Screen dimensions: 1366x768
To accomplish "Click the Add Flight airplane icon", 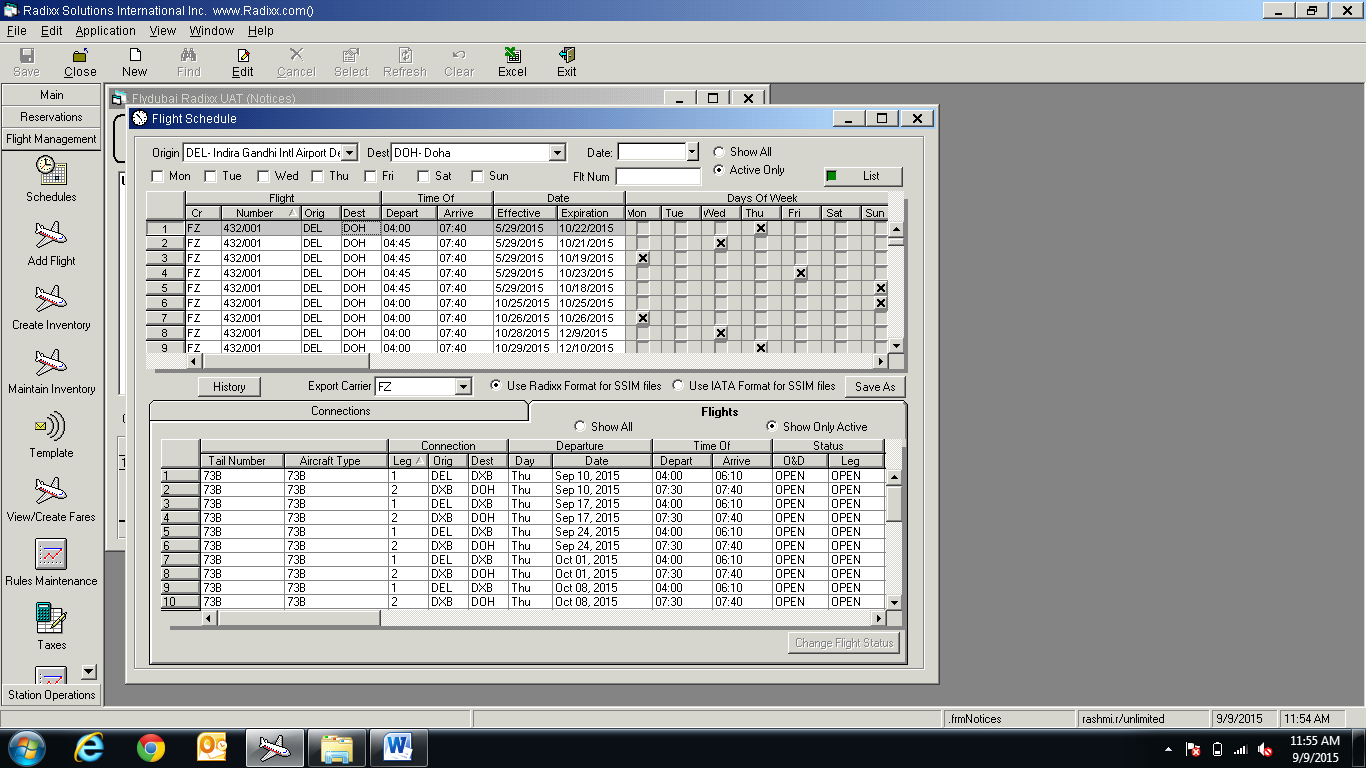I will [51, 235].
